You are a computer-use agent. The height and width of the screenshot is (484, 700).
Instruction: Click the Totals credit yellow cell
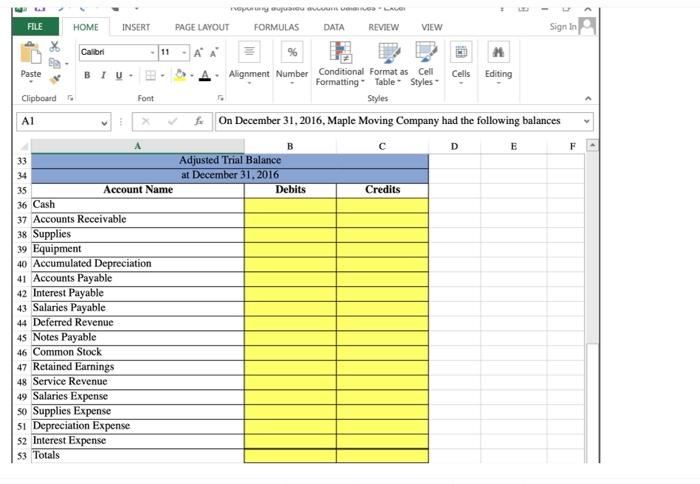382,456
